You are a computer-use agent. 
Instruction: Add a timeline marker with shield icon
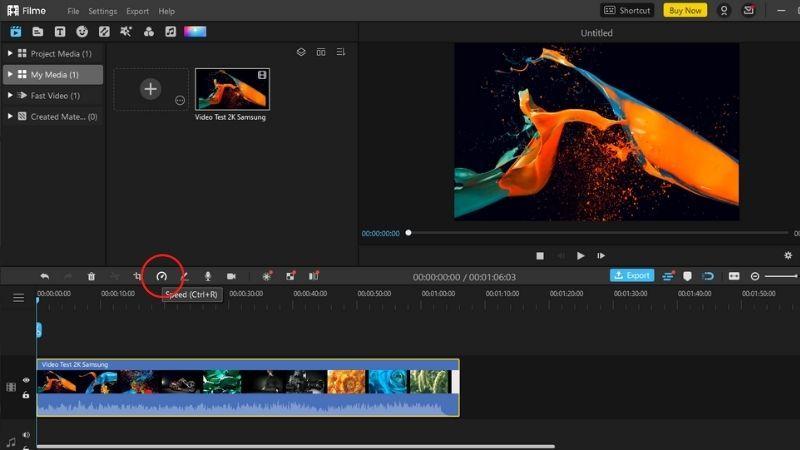tap(687, 276)
